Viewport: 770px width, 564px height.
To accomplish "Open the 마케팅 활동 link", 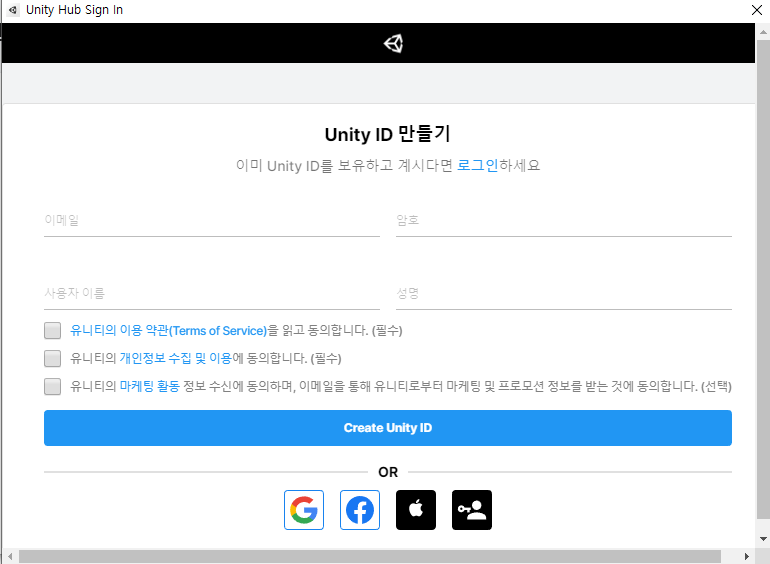I will click(149, 386).
